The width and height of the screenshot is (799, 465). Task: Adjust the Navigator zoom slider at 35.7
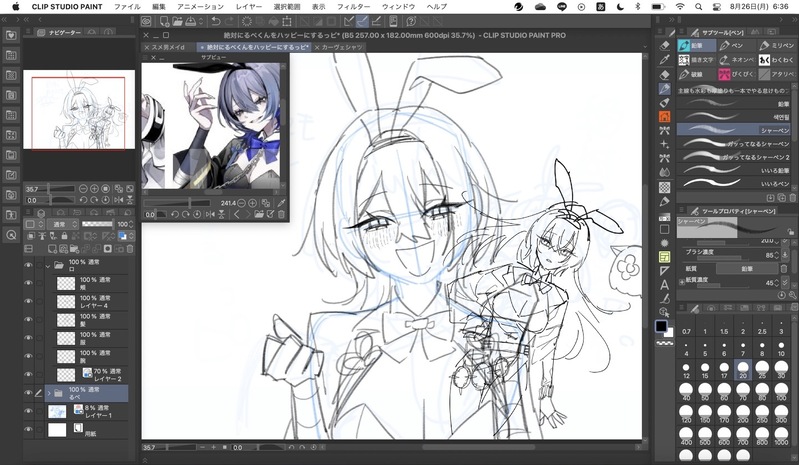[x=49, y=189]
